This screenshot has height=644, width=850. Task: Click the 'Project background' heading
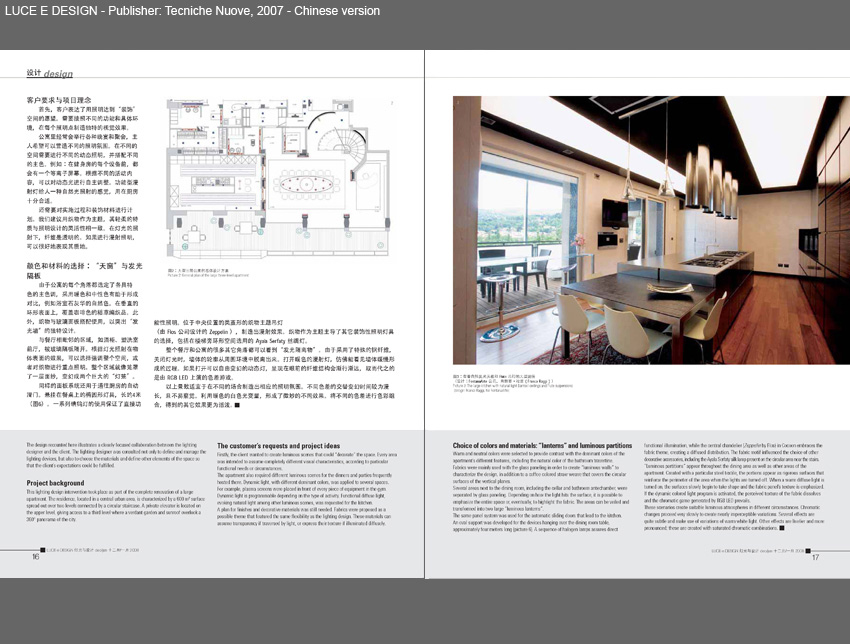(55, 483)
